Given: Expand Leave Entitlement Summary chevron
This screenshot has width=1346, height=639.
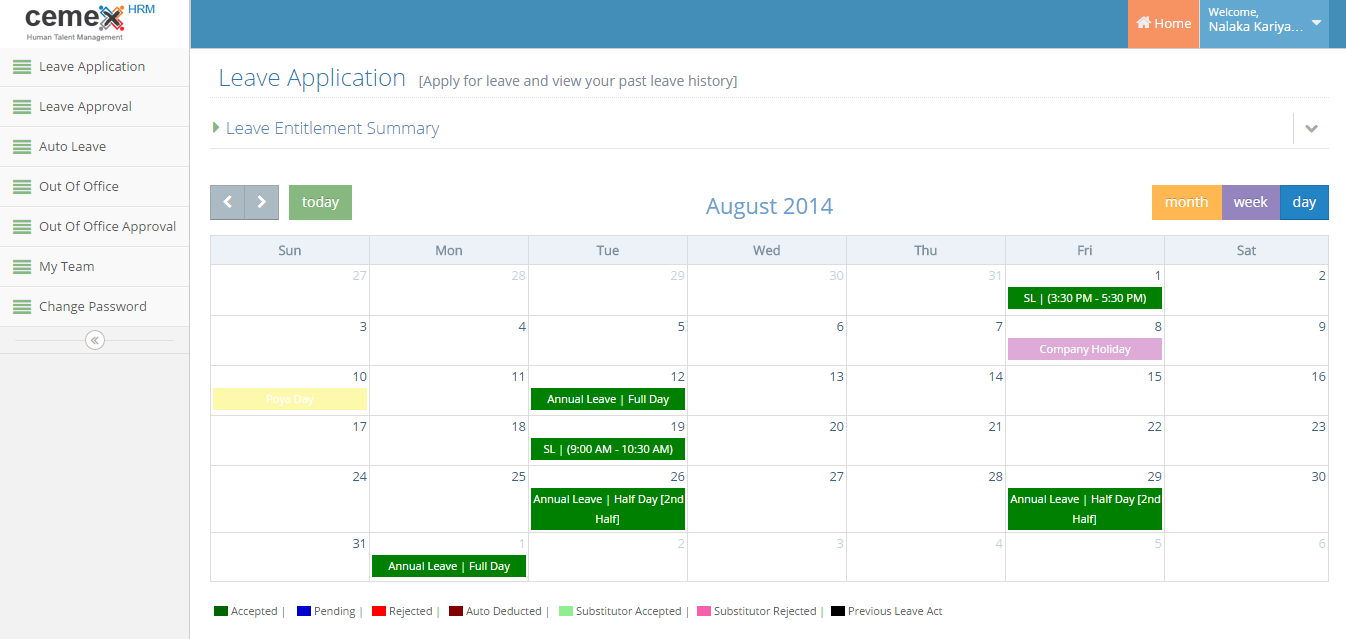Looking at the screenshot, I should 1312,128.
